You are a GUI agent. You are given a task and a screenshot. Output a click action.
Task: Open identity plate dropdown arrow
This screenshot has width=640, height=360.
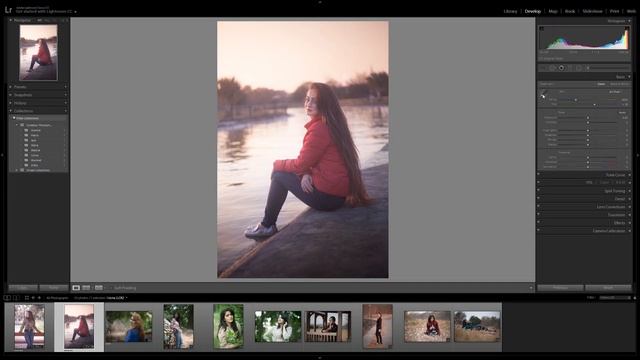pos(76,12)
